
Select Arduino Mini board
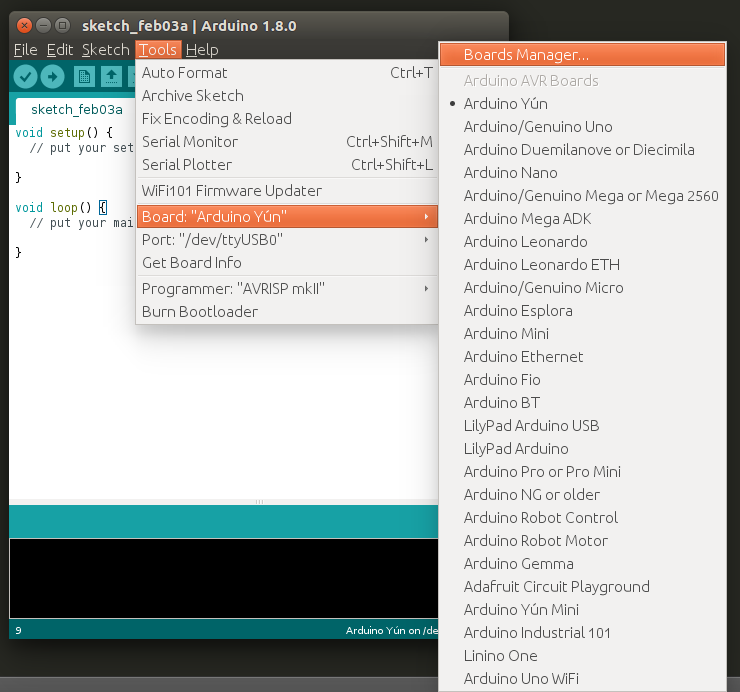tap(582, 334)
